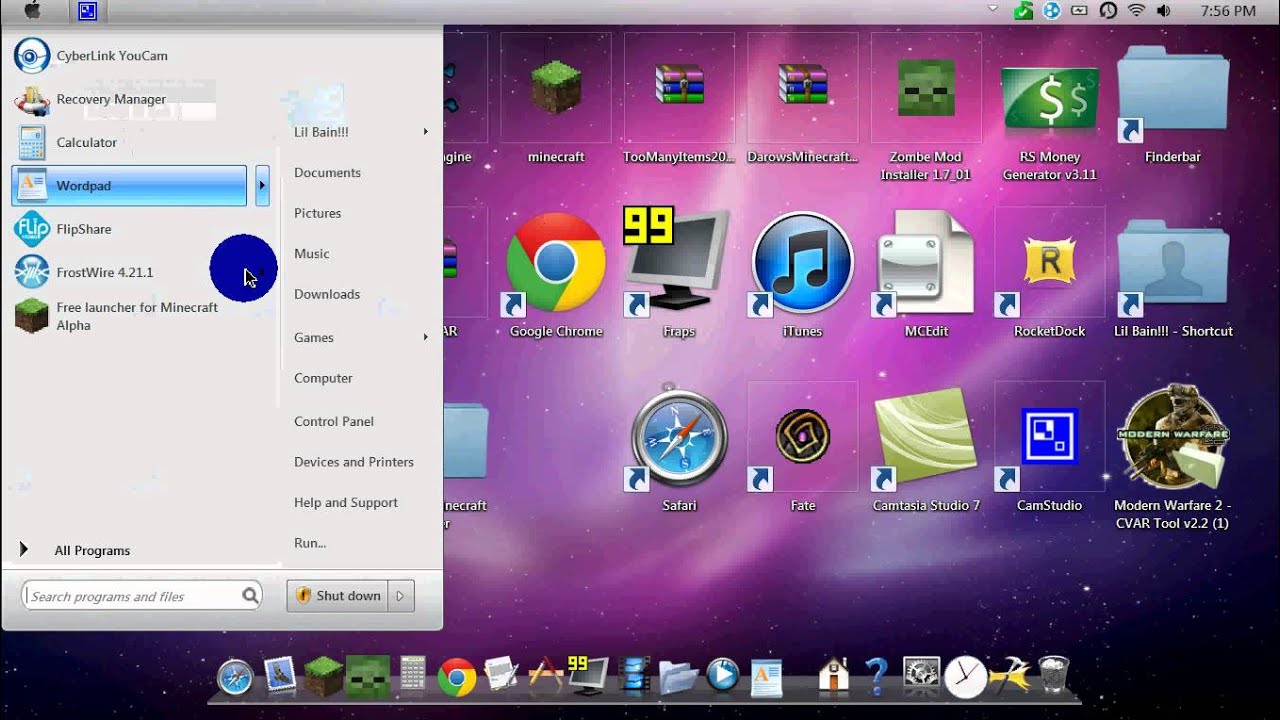This screenshot has width=1280, height=720.
Task: Select the CamStudio desktop shortcut
Action: (1050, 448)
